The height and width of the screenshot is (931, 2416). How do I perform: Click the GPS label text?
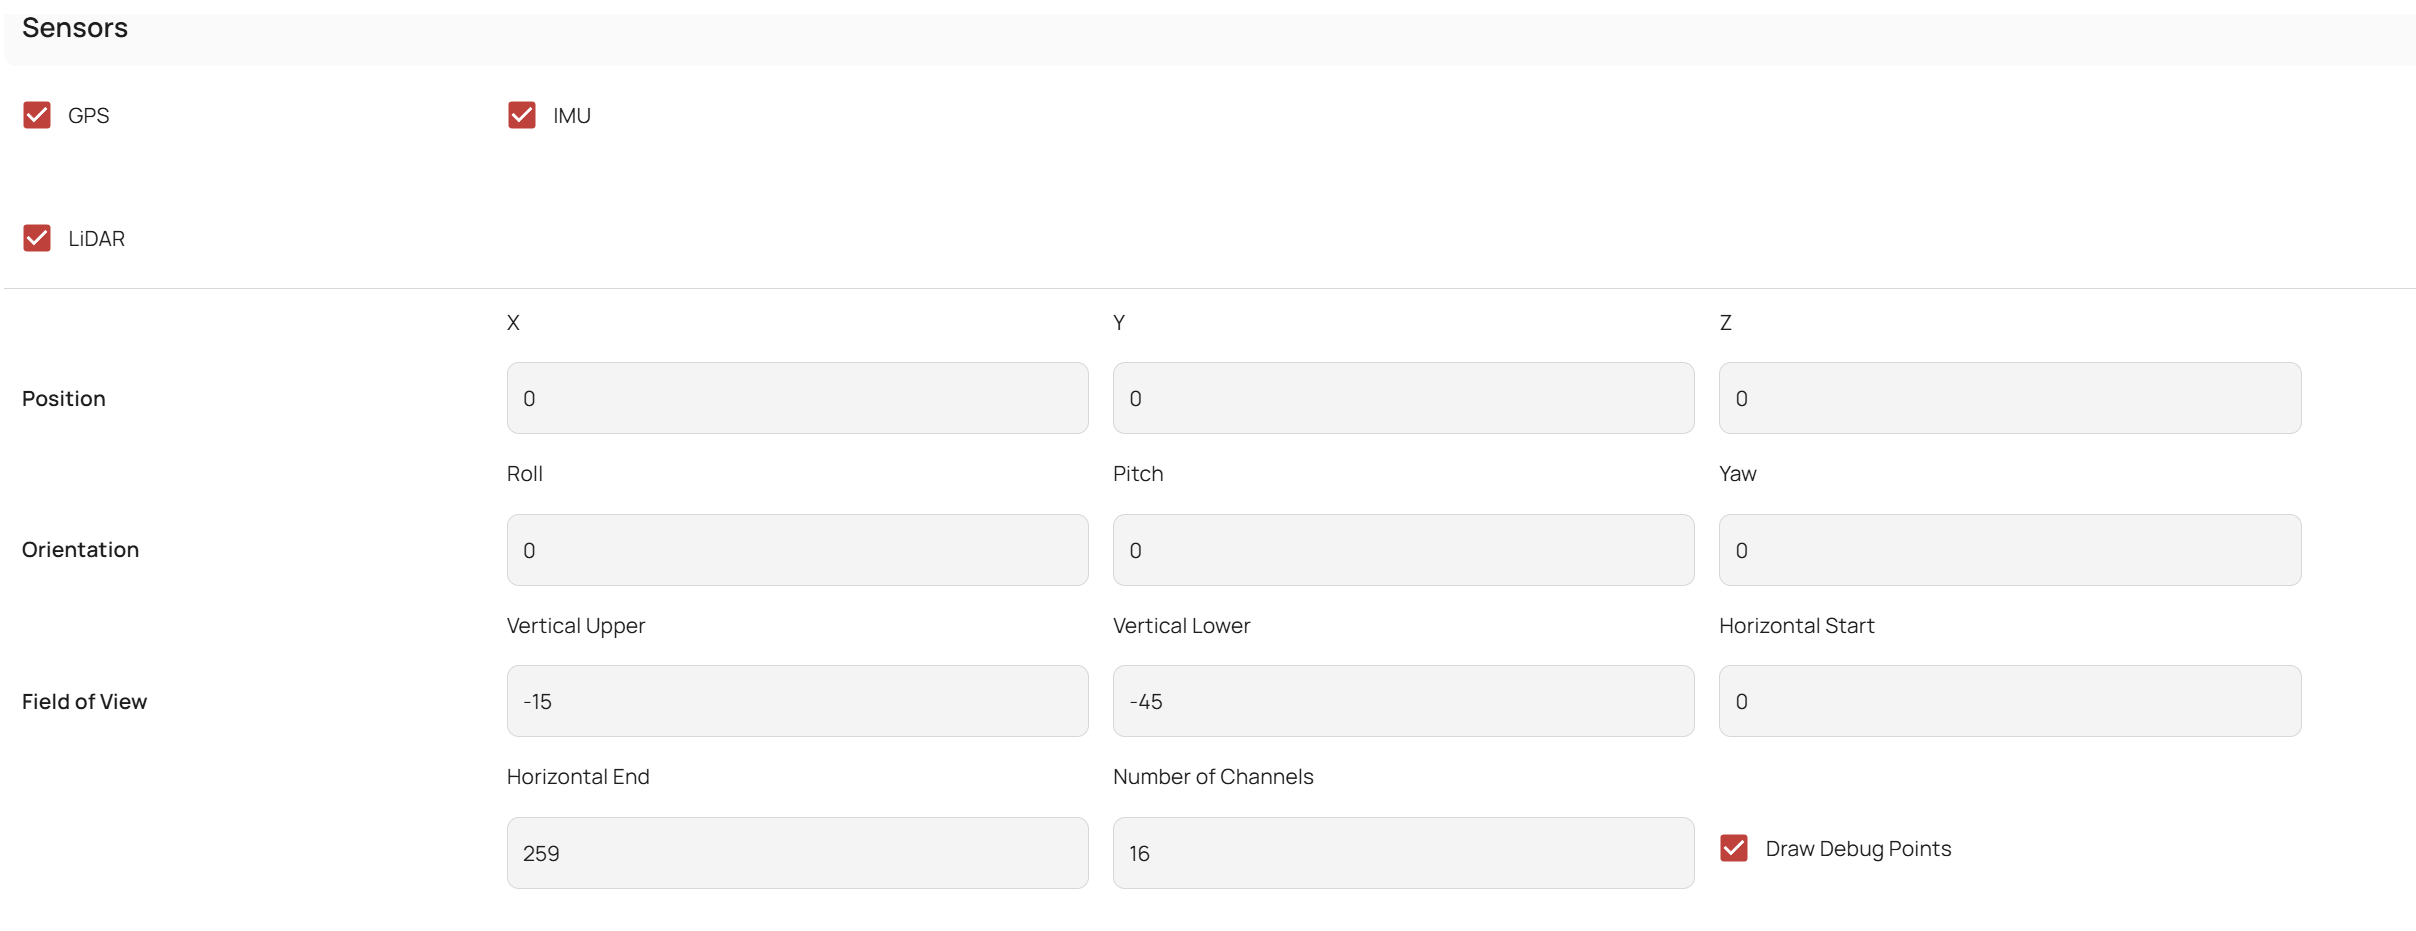89,116
